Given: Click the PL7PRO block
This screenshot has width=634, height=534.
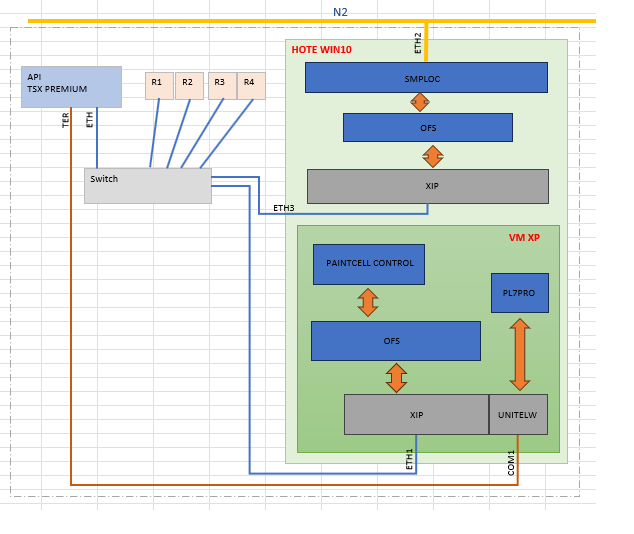Looking at the screenshot, I should click(x=519, y=293).
